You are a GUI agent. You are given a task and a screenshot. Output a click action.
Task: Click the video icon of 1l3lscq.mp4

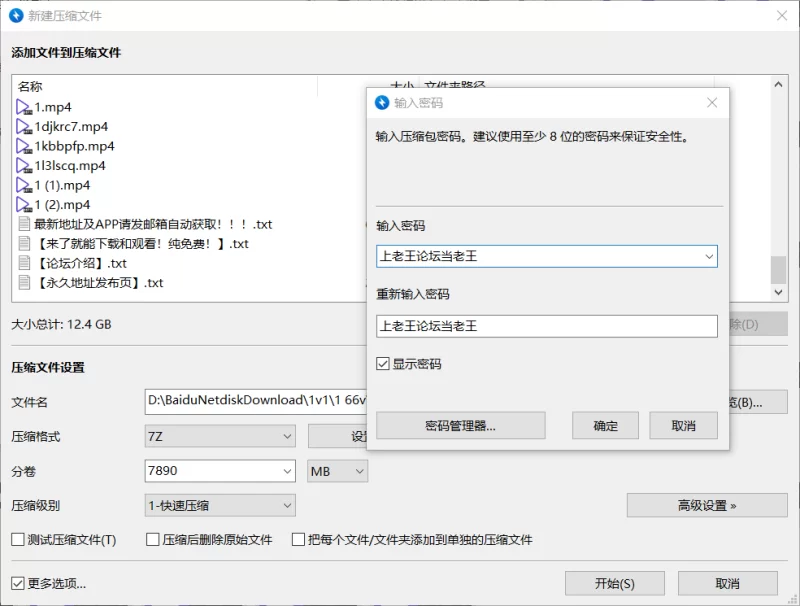pyautogui.click(x=24, y=166)
